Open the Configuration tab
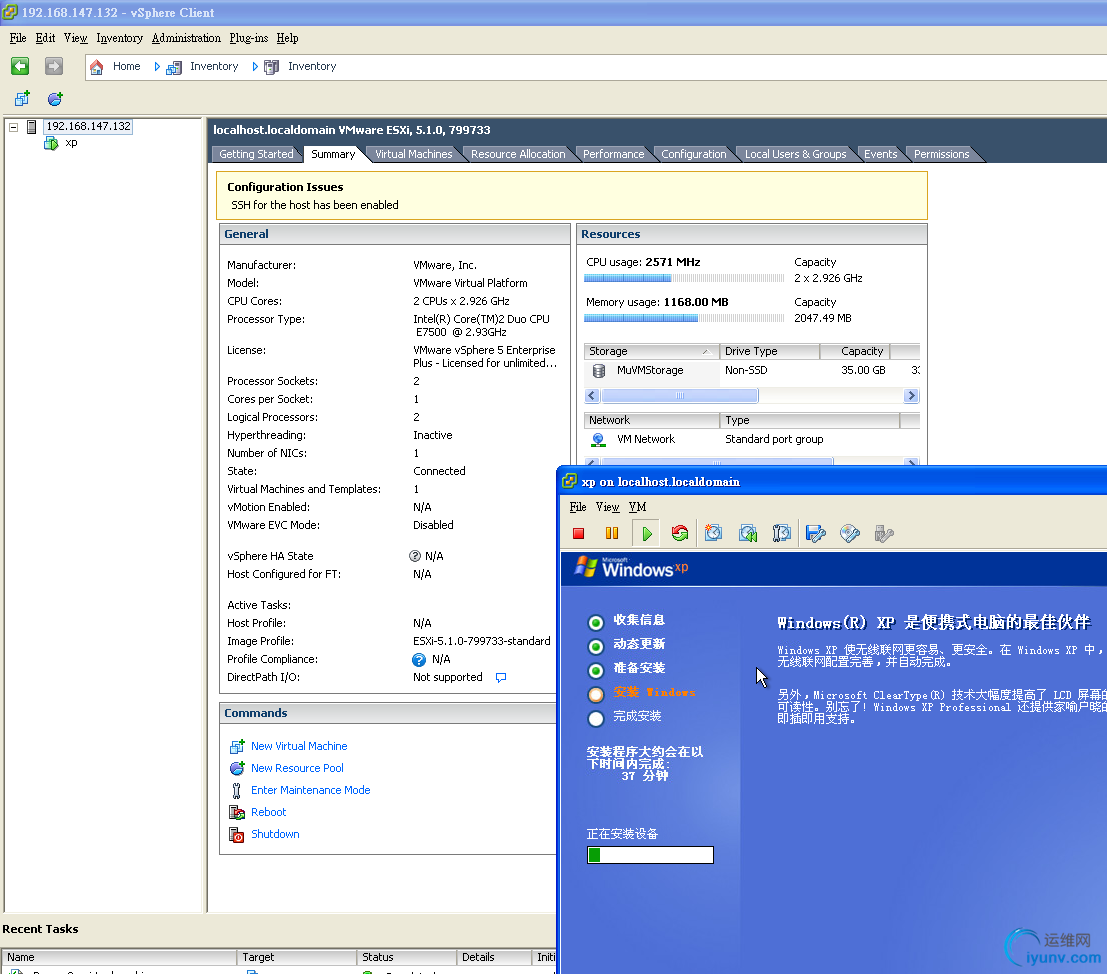 tap(693, 154)
